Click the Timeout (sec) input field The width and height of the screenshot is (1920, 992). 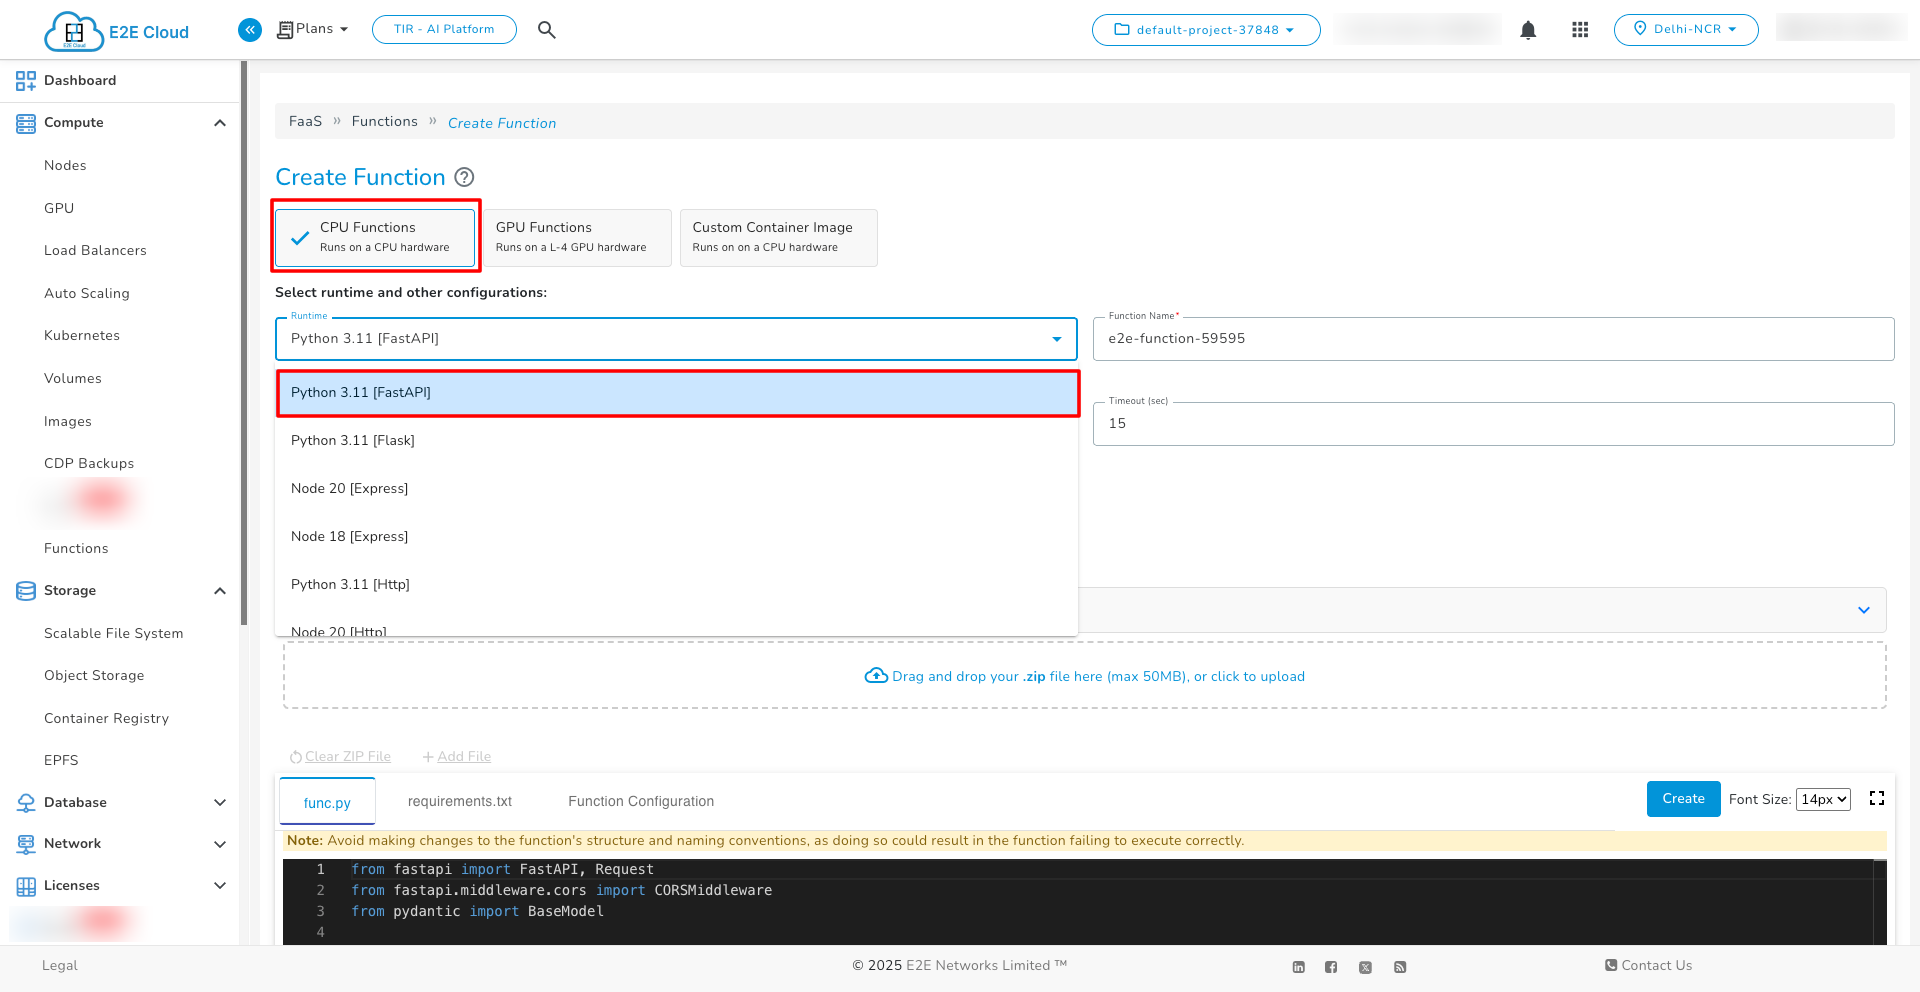coord(1494,424)
